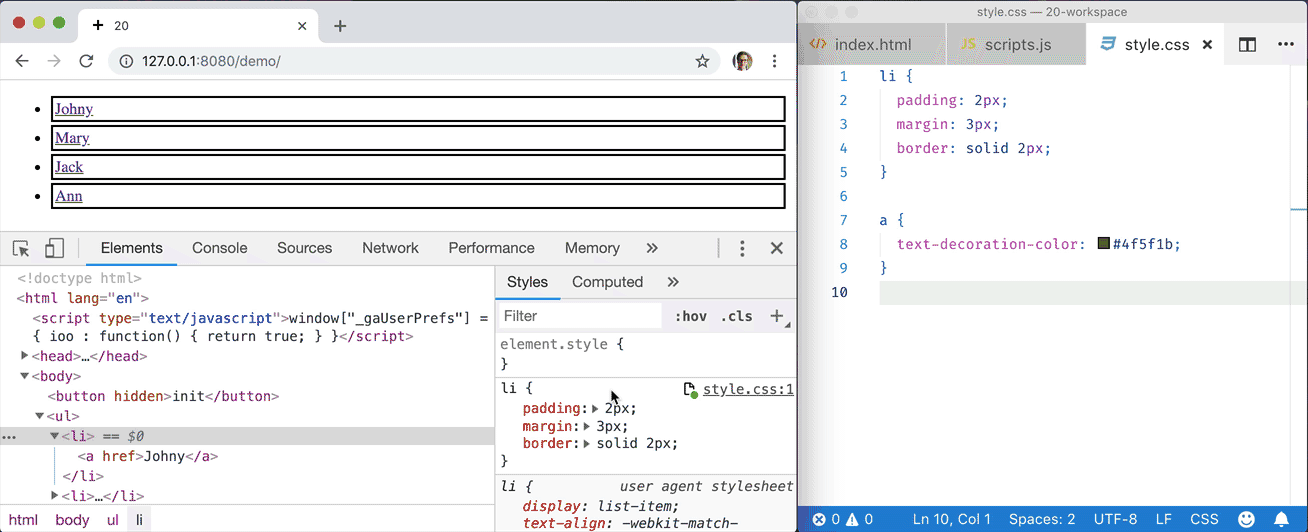Focus the Styles filter field
Image resolution: width=1308 pixels, height=532 pixels.
pos(580,316)
